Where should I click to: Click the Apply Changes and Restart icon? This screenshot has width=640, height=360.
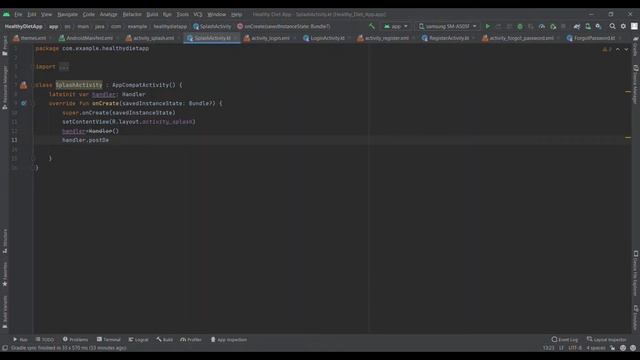(x=498, y=26)
